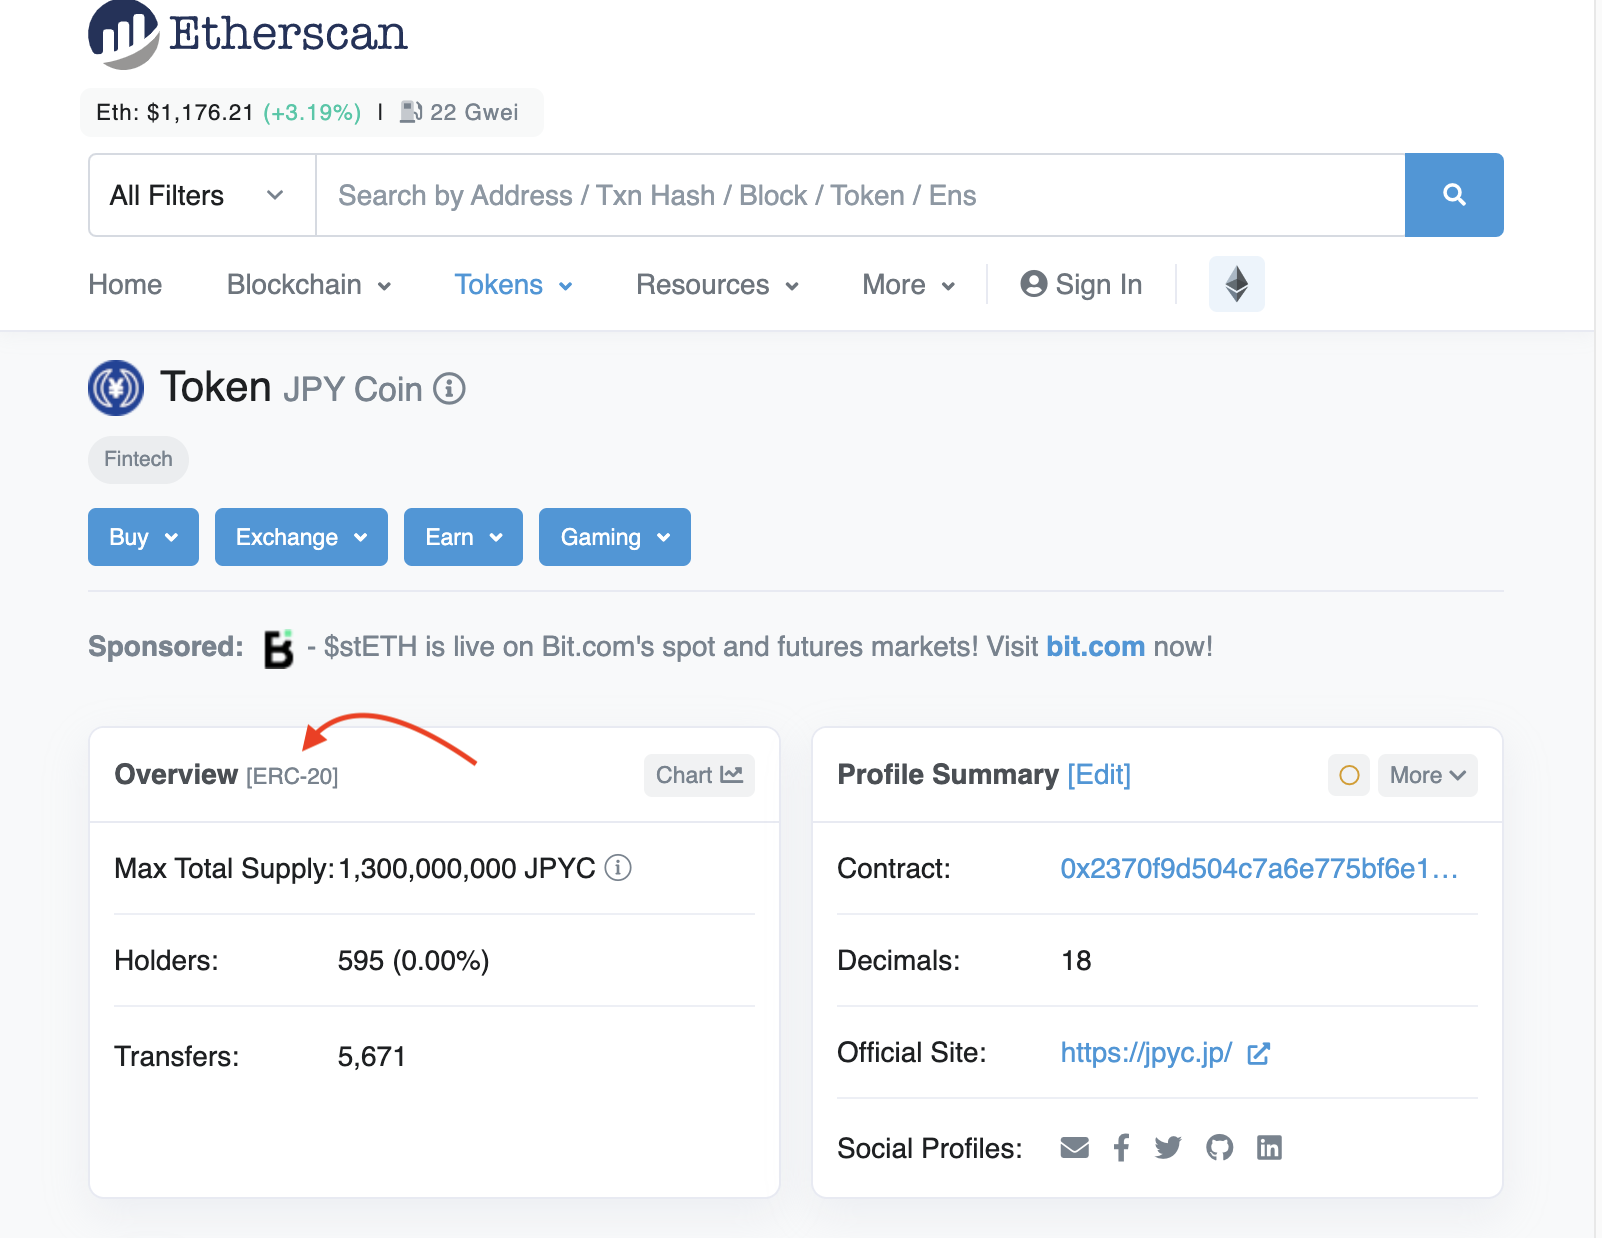Expand the More navigation menu
Viewport: 1602px width, 1238px height.
click(x=909, y=285)
